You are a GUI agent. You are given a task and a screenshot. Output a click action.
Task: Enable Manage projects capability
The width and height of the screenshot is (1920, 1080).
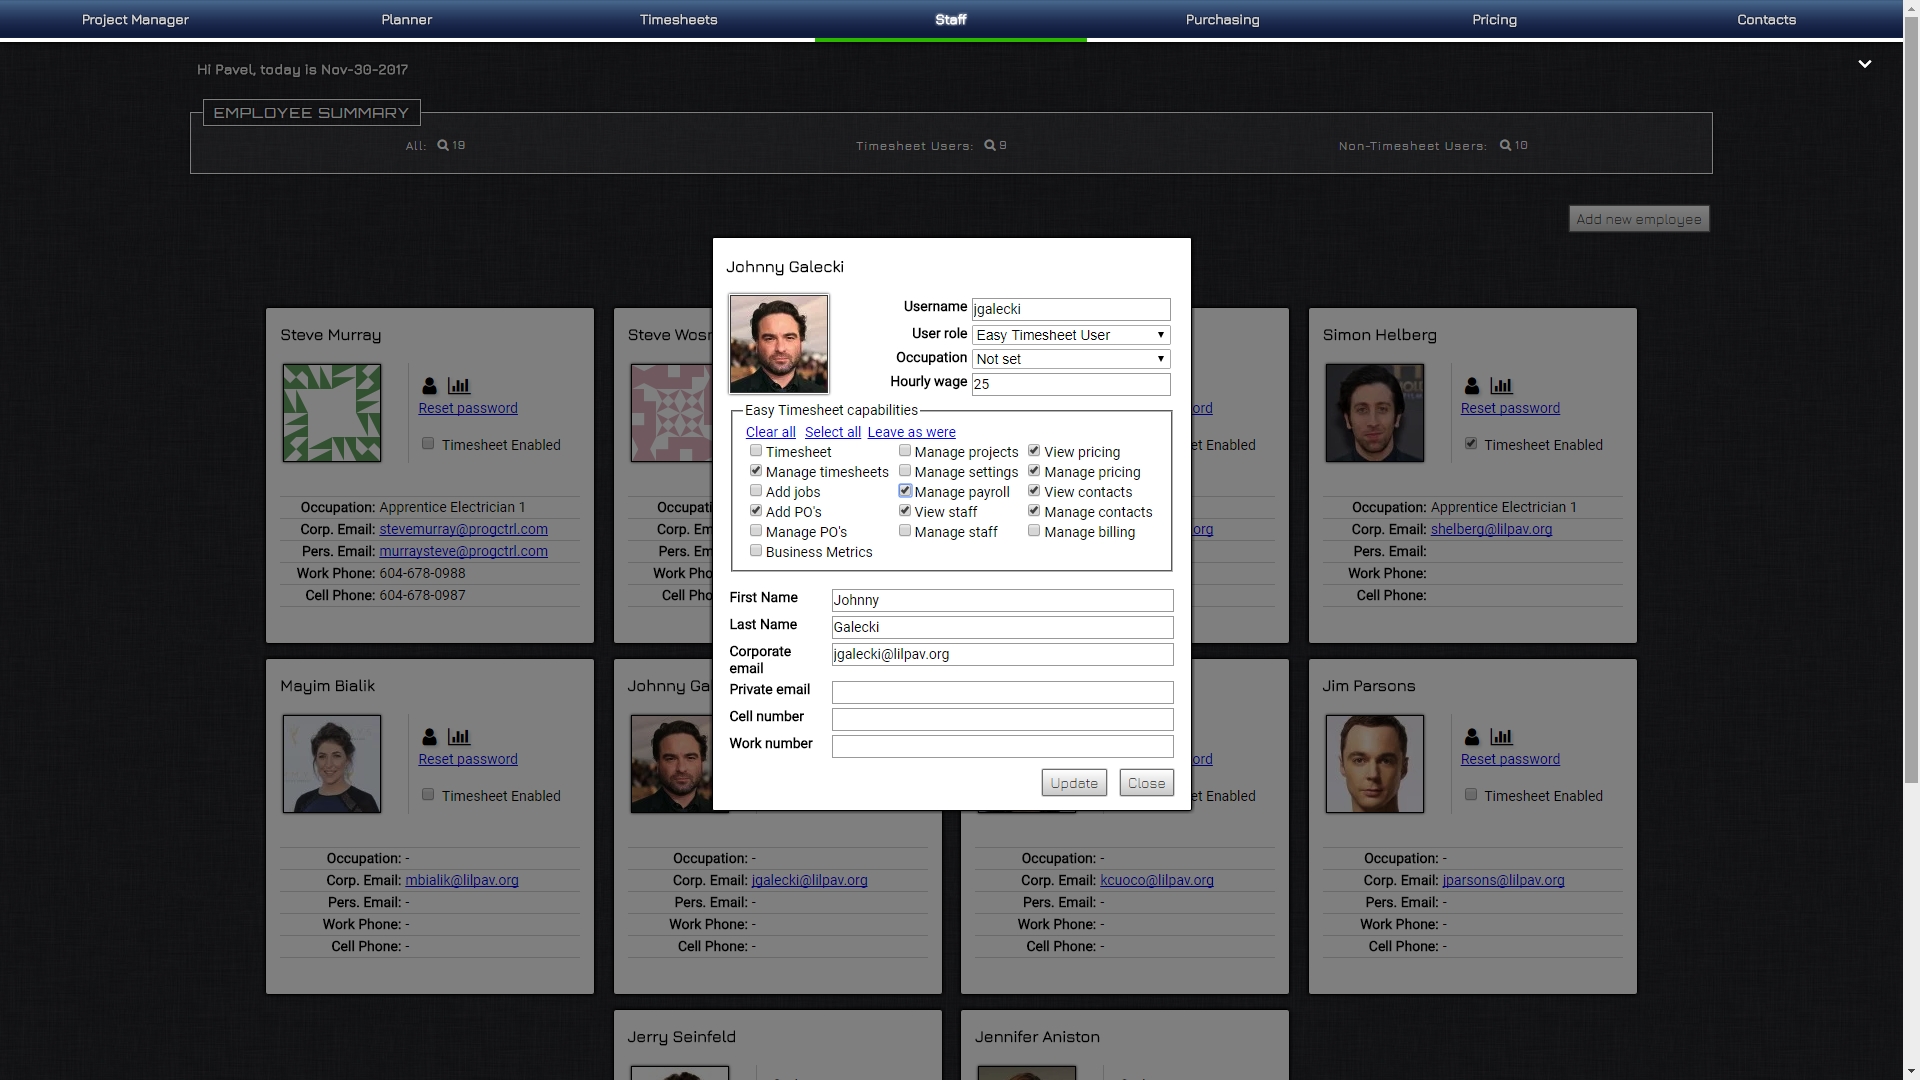tap(905, 451)
